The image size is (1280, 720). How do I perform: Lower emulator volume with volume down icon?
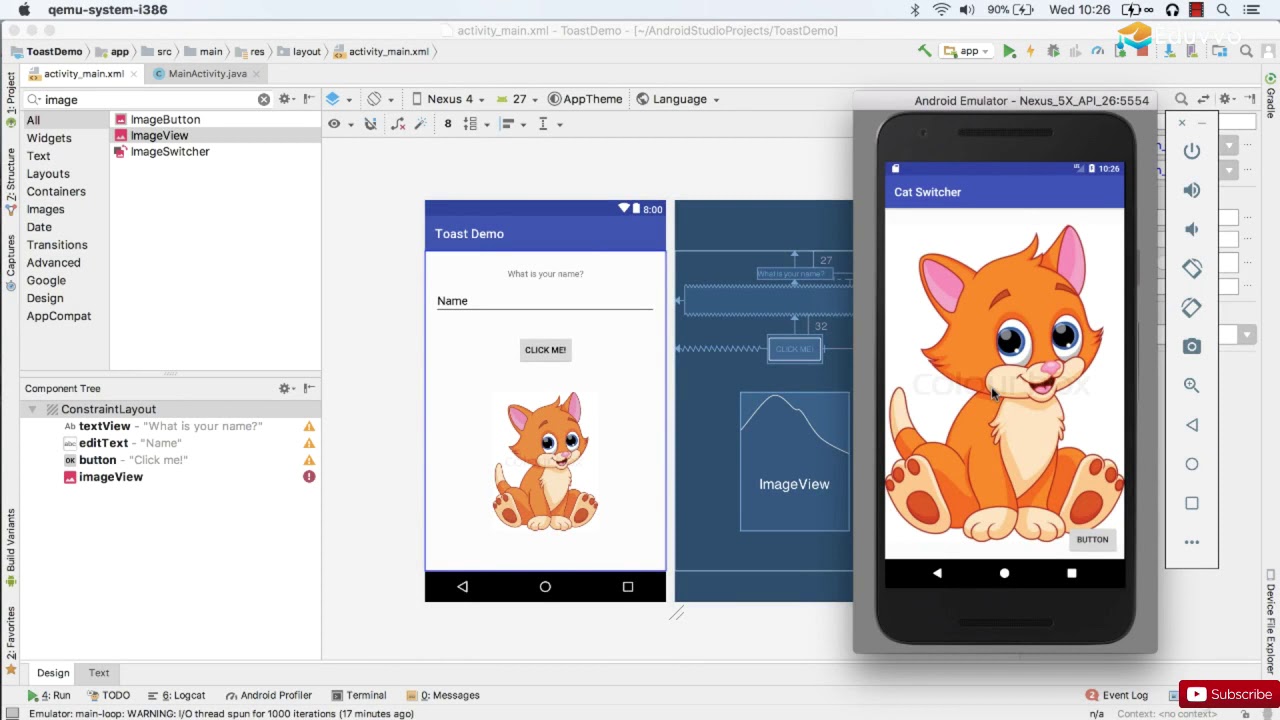click(x=1191, y=229)
